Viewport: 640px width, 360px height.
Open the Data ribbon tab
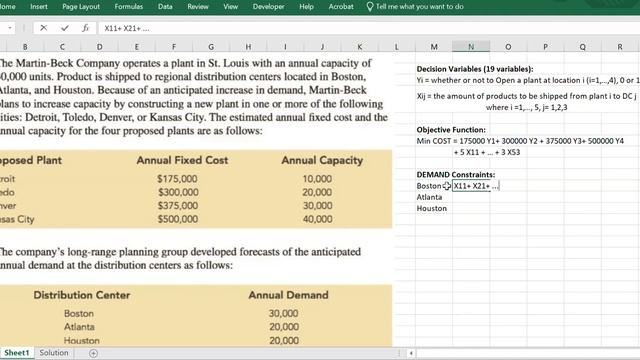click(x=165, y=7)
